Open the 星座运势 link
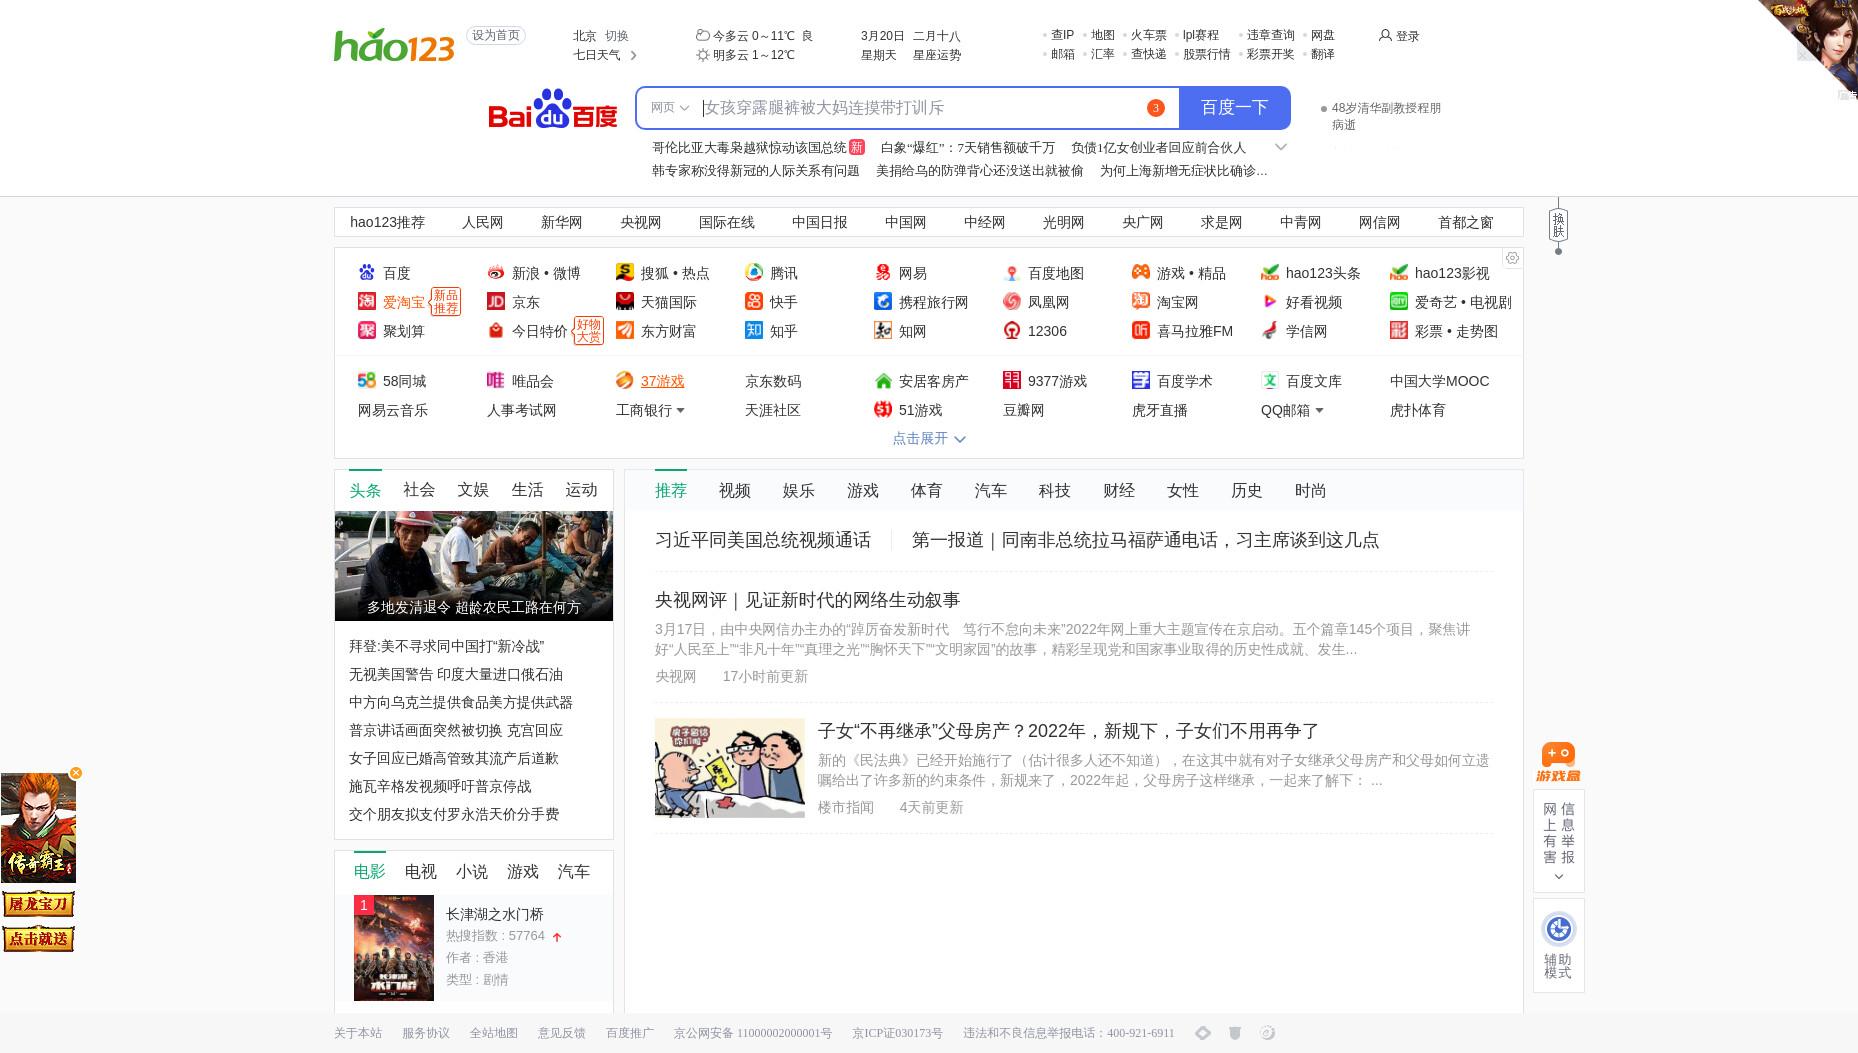This screenshot has height=1053, width=1858. pyautogui.click(x=936, y=55)
